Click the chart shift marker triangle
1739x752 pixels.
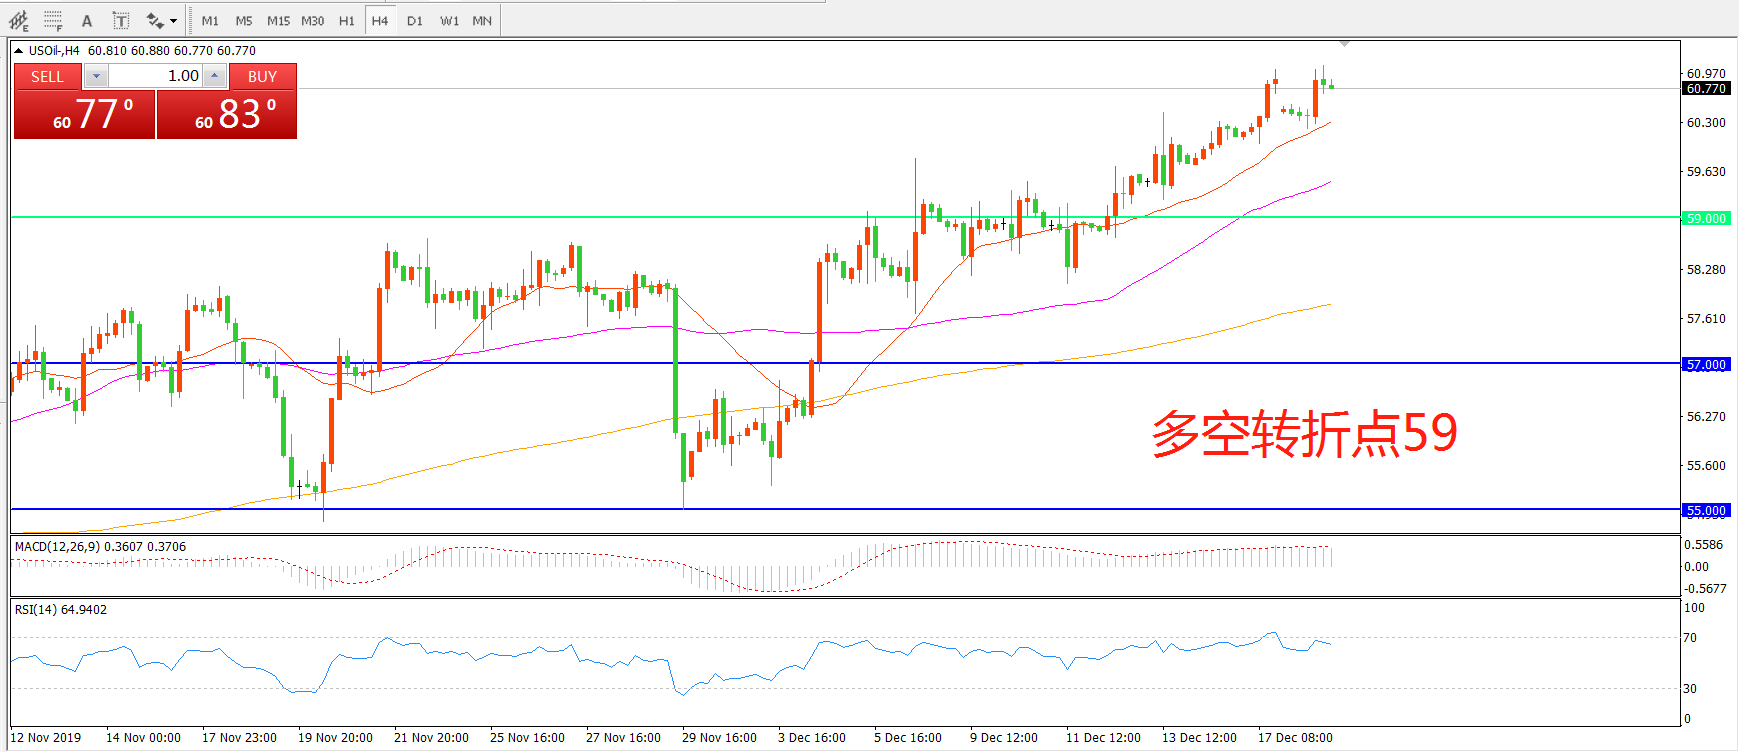coord(1344,44)
